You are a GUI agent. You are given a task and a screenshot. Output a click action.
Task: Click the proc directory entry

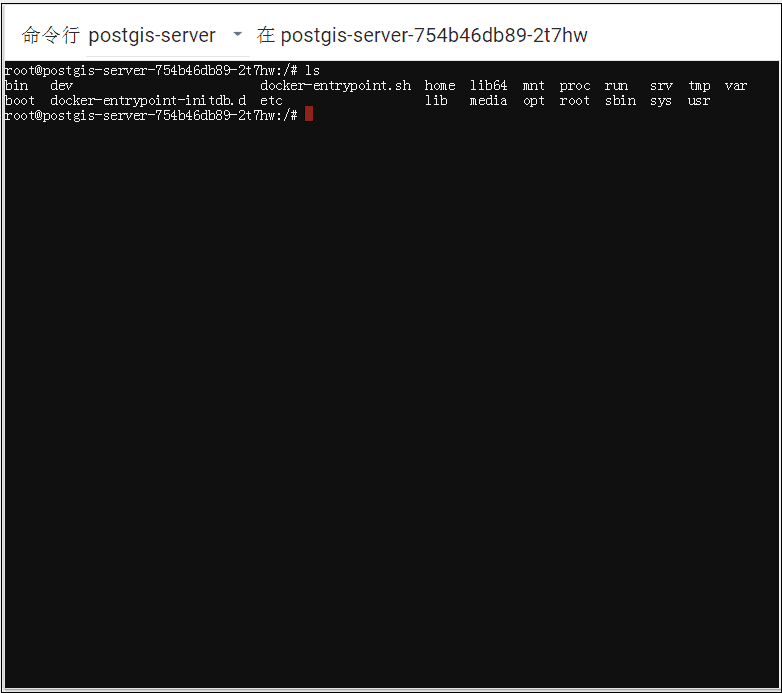(574, 86)
